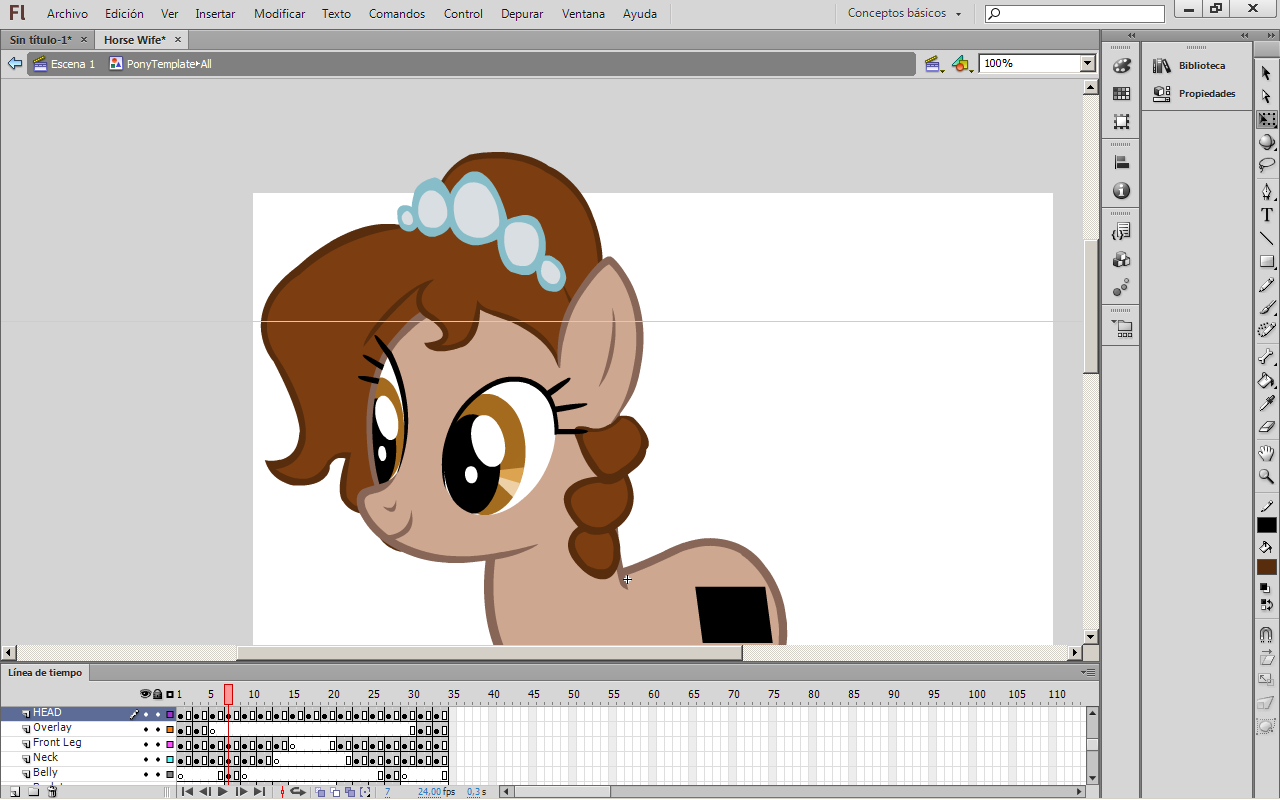Open the Edit Symbols dropdown
Image resolution: width=1280 pixels, height=800 pixels.
962,64
